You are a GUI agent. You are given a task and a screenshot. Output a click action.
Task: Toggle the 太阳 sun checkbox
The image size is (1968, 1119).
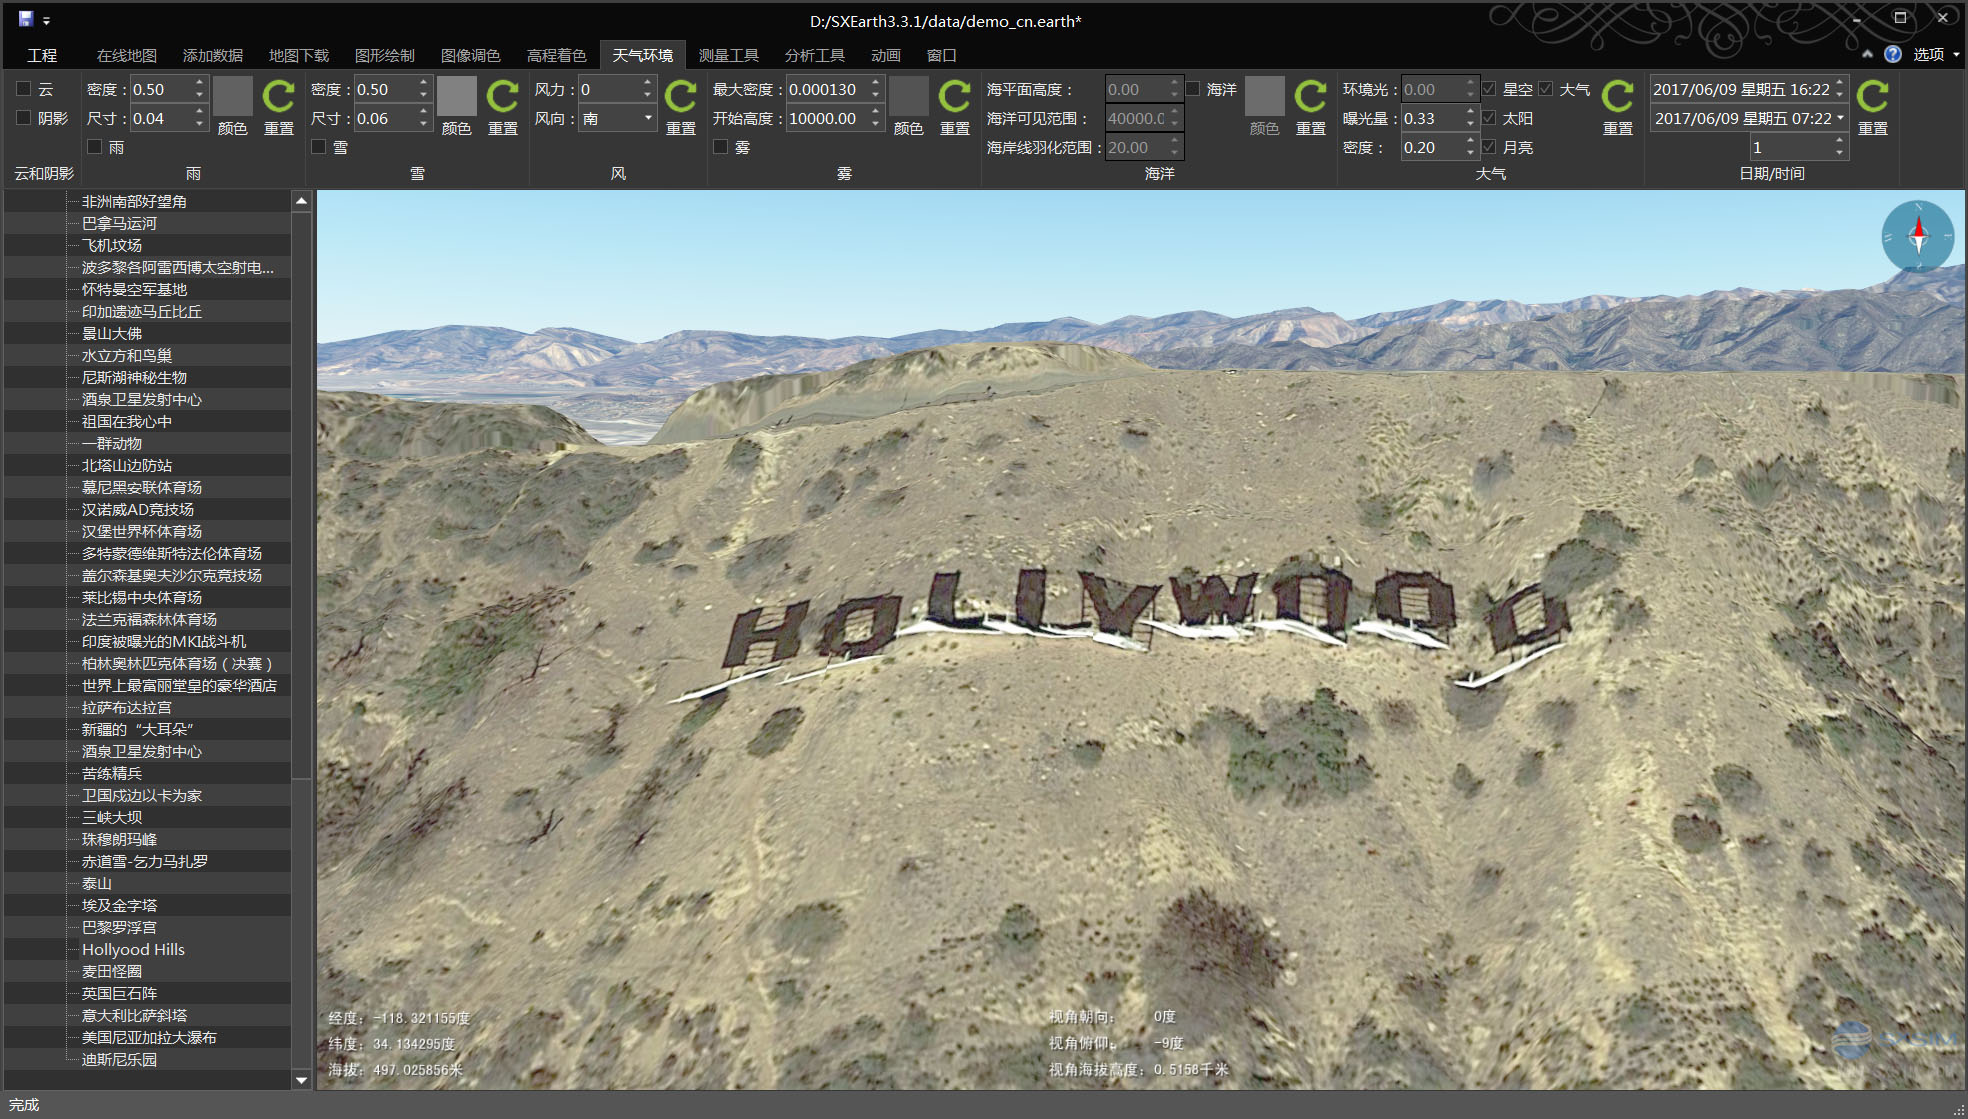pos(1489,118)
